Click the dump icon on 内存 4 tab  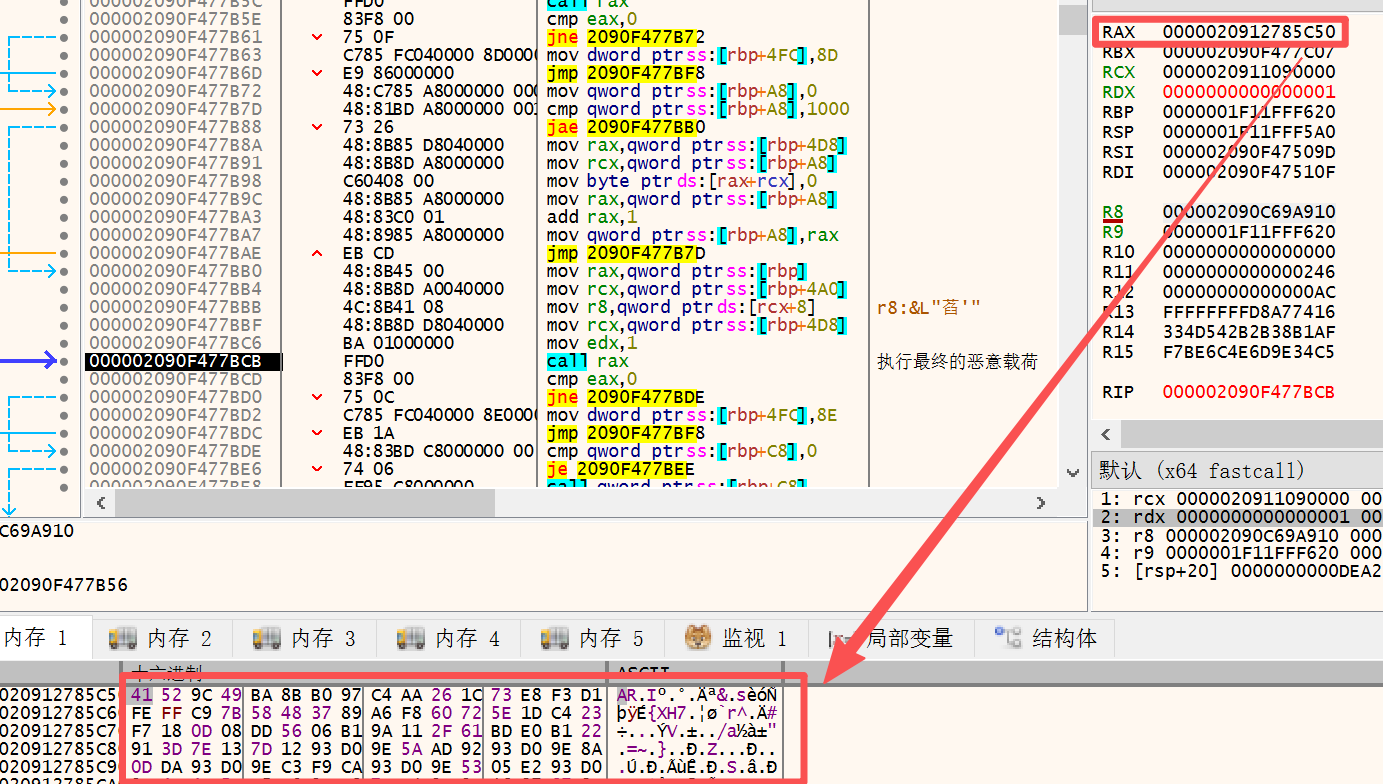pyautogui.click(x=410, y=638)
